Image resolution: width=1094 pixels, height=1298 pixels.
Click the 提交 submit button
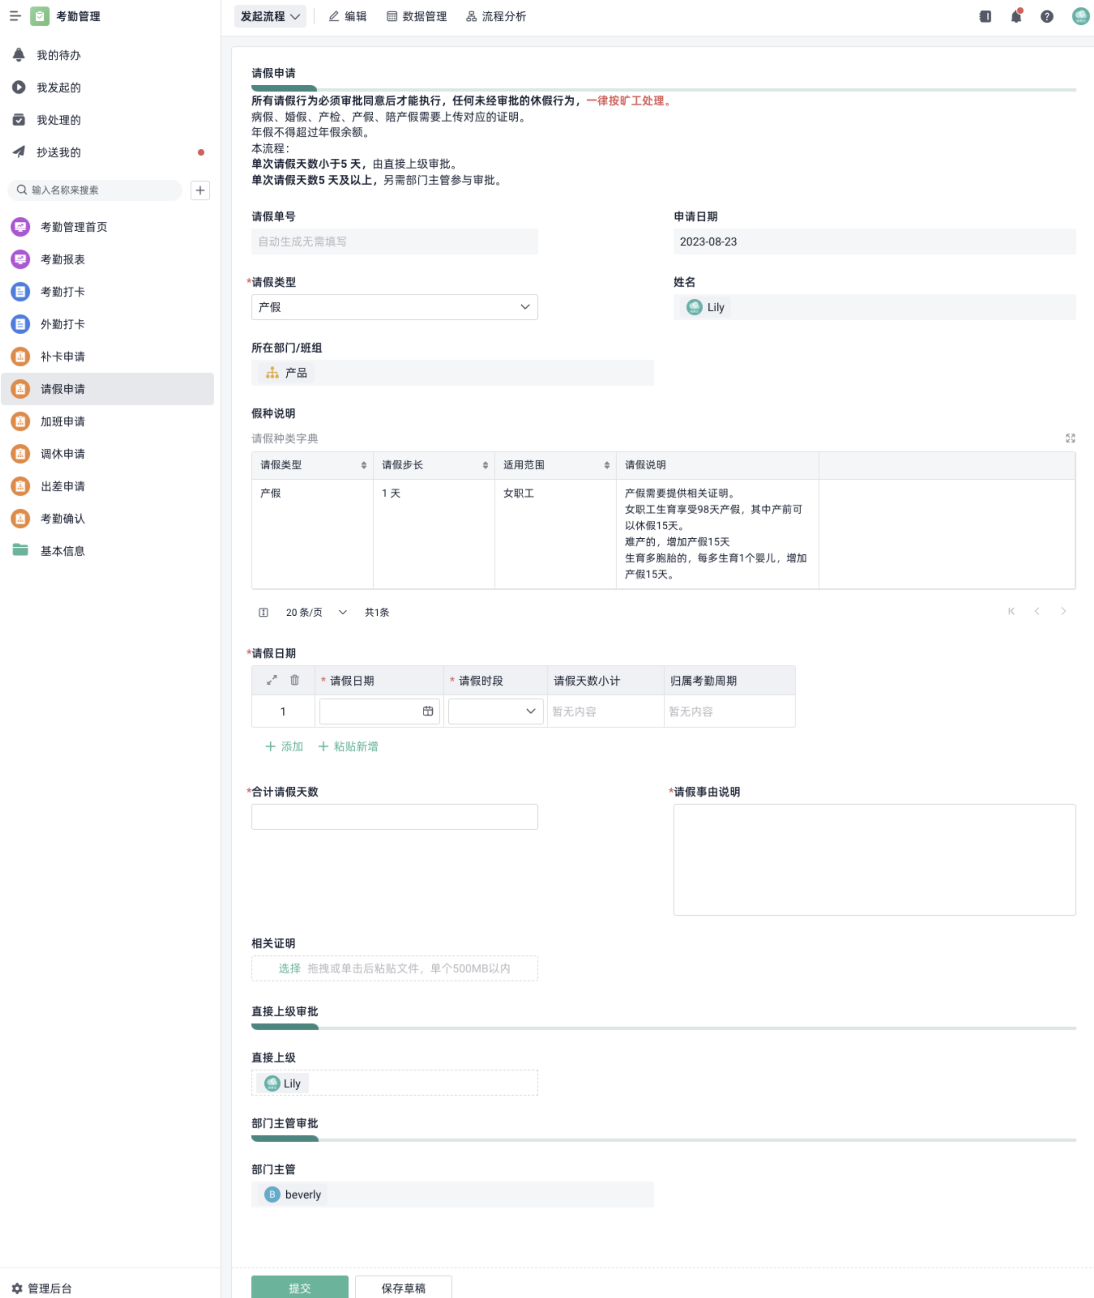(300, 1287)
